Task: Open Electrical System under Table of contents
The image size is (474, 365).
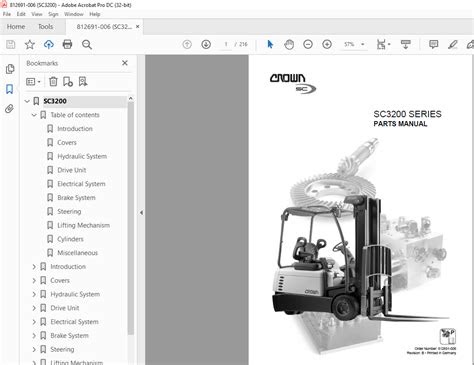Action: (x=81, y=184)
